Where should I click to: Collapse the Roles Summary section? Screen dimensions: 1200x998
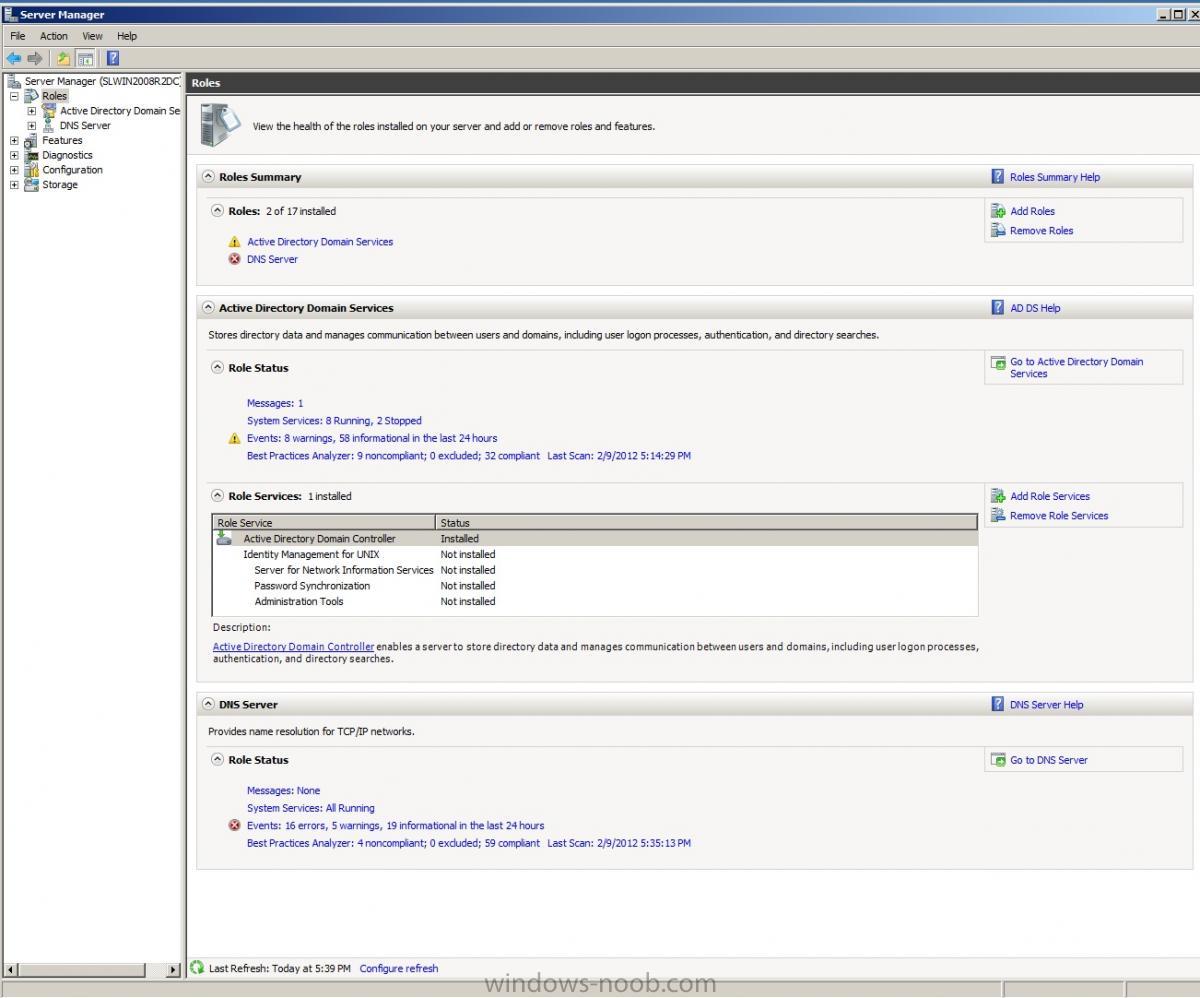208,177
